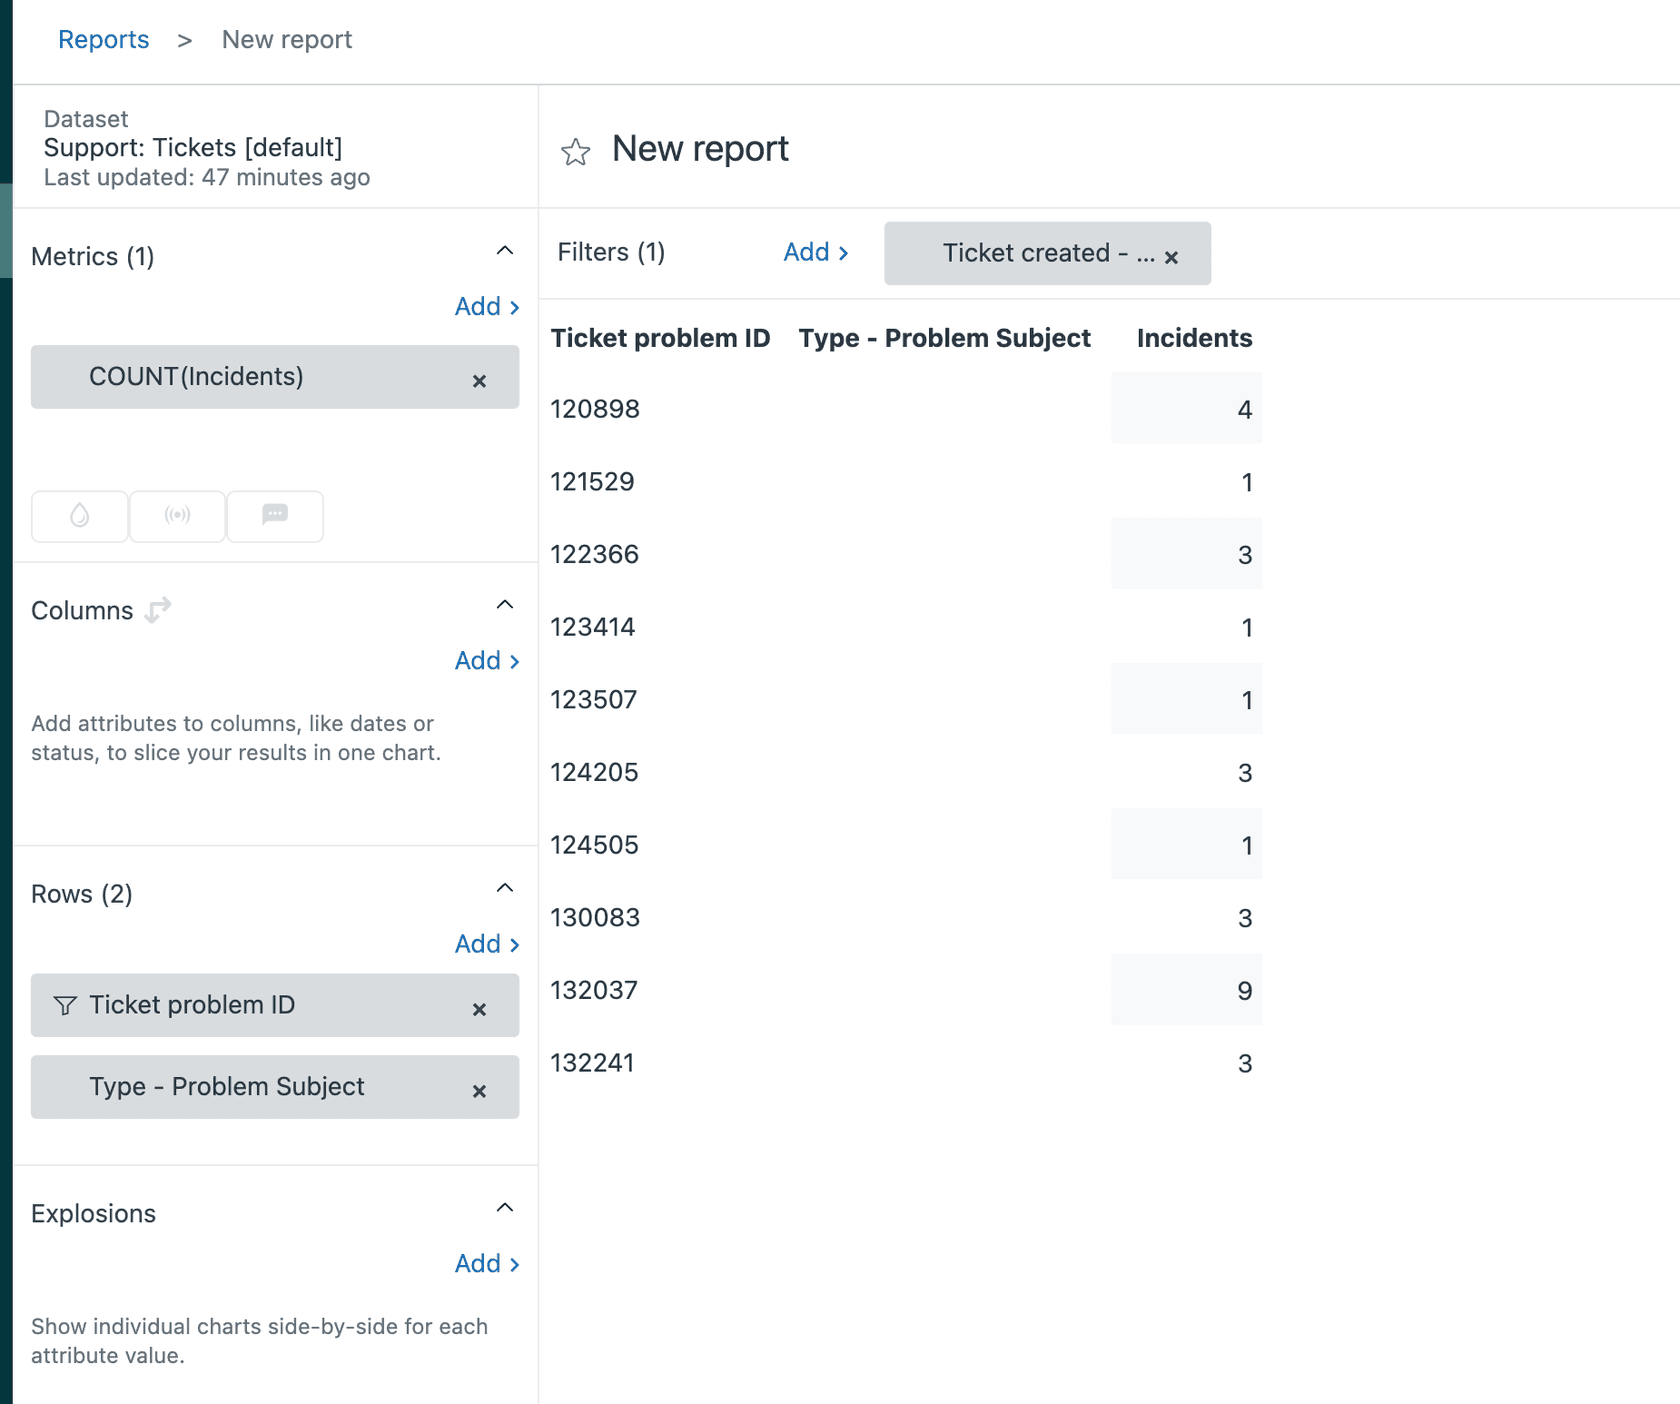Select the live data broadcast icon
Screen dimensions: 1680x1404
point(177,516)
